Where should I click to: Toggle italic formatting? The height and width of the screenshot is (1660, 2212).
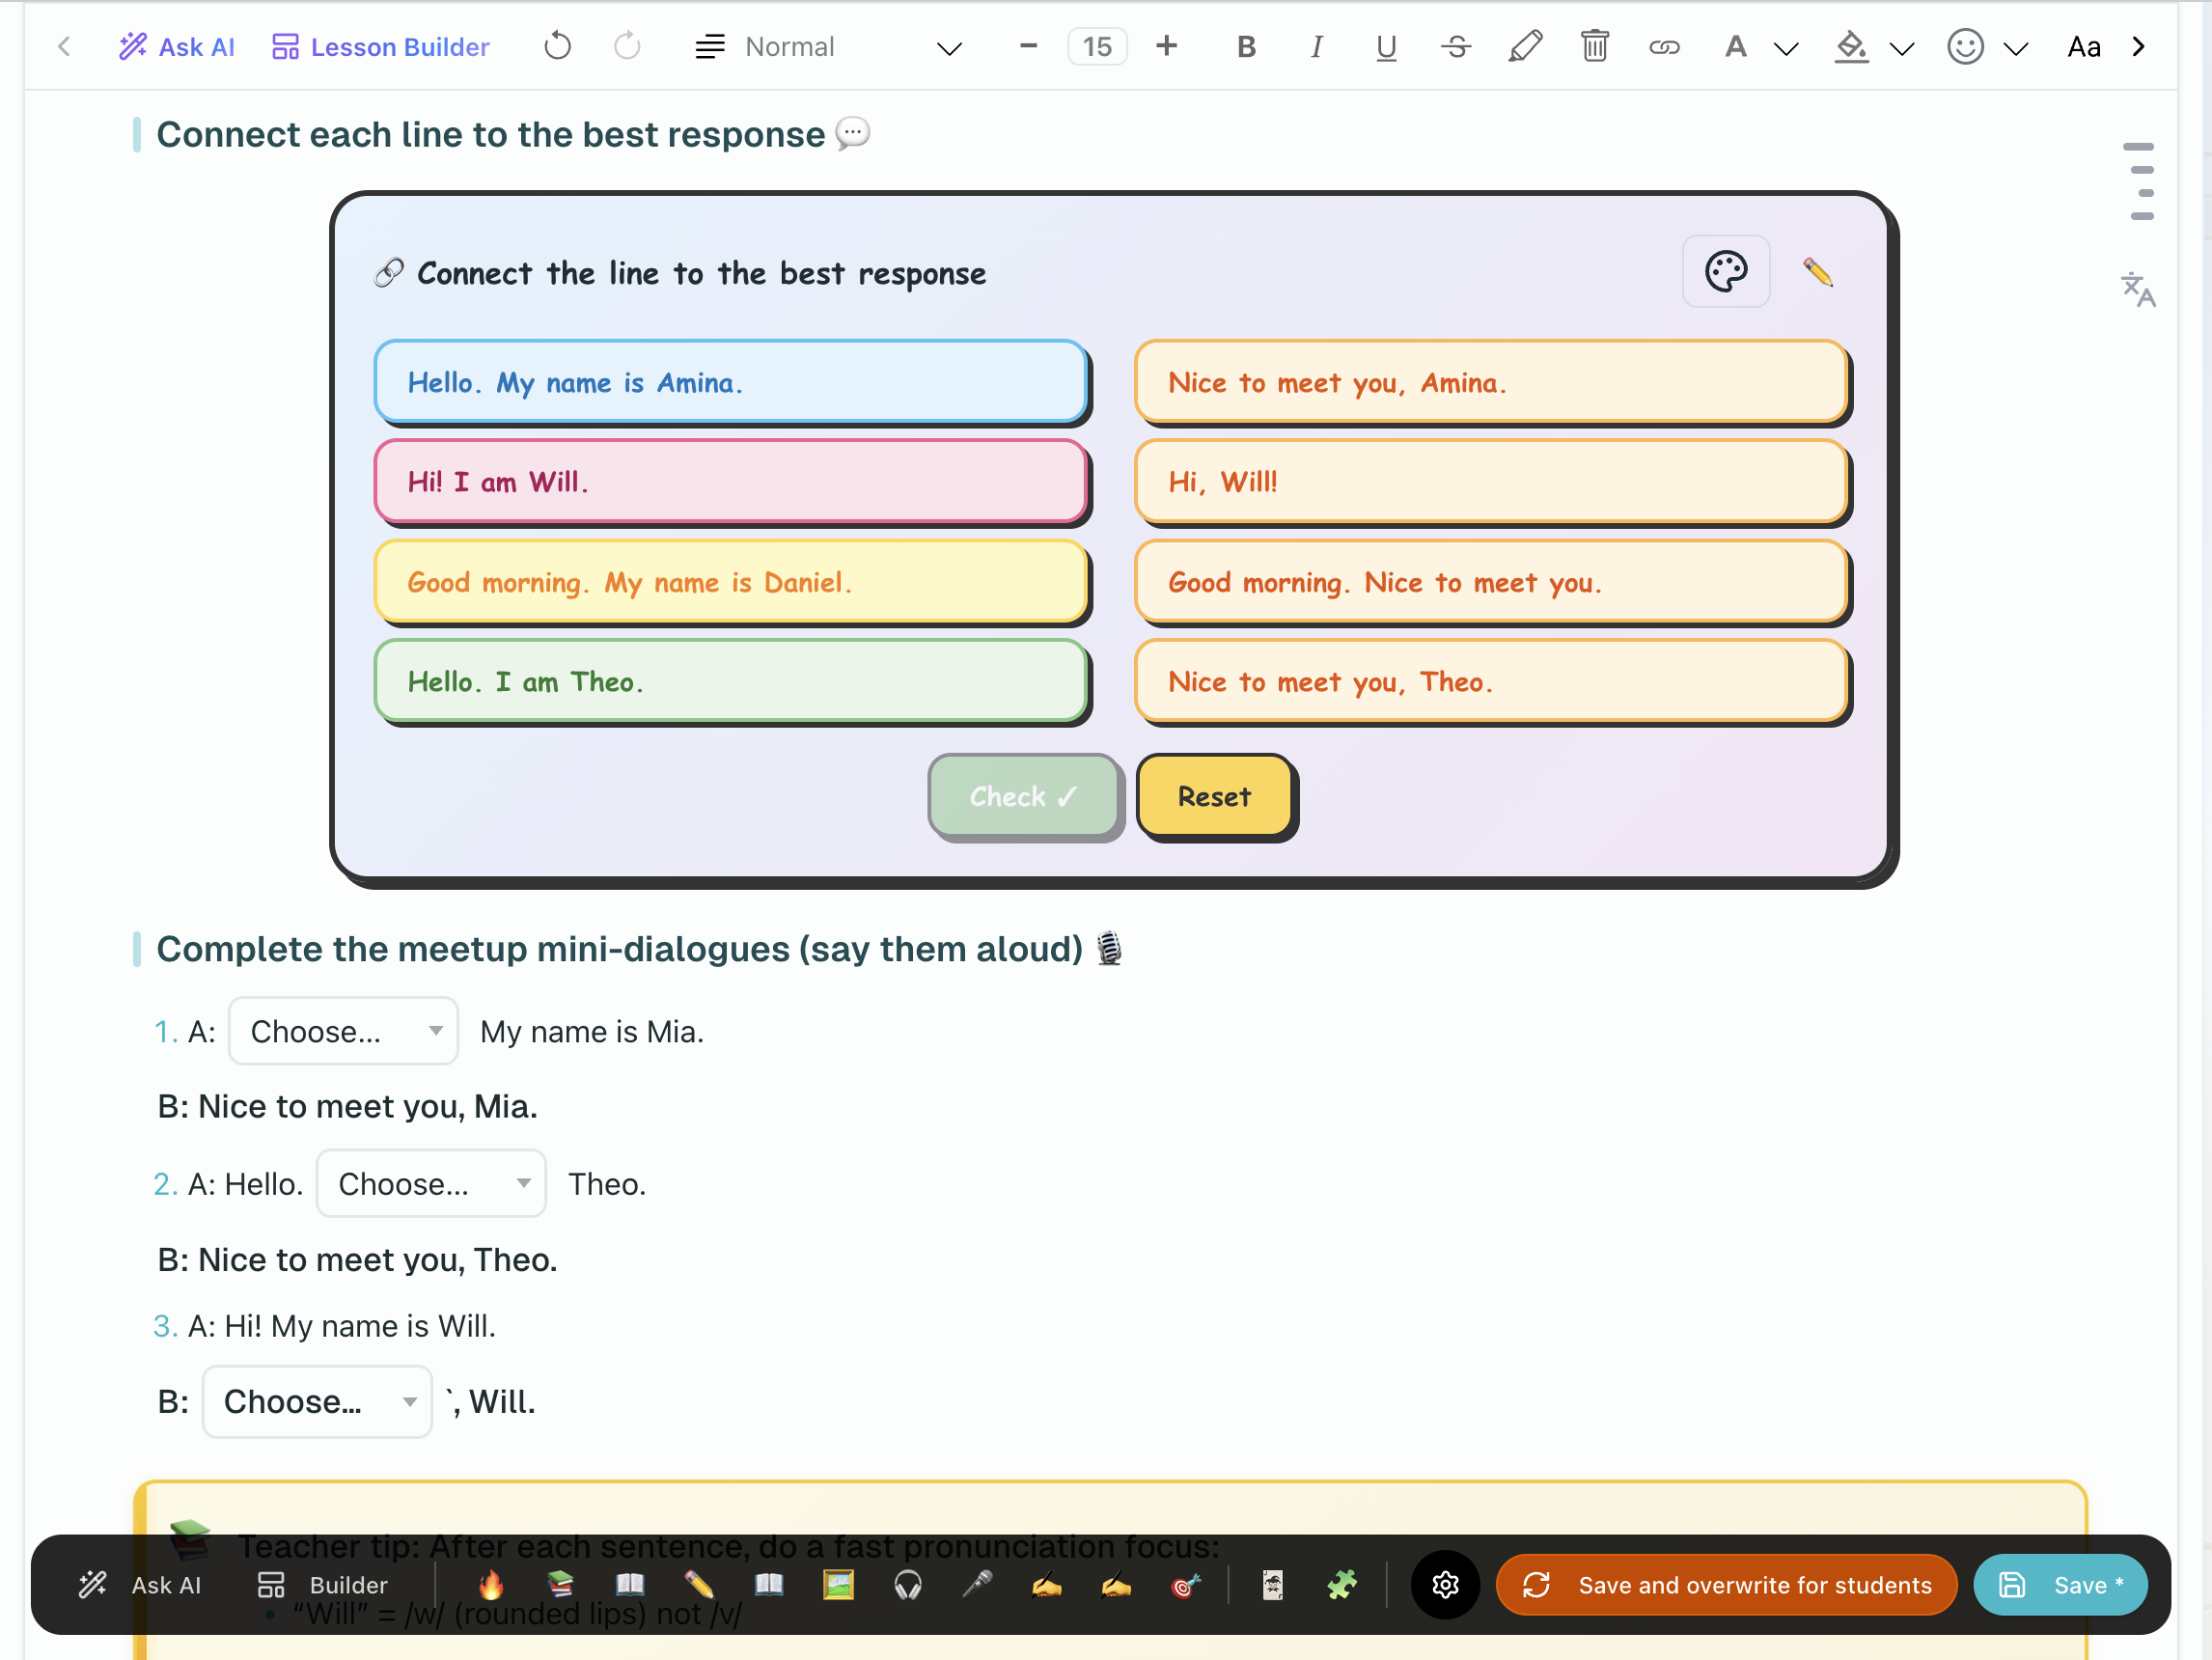click(x=1316, y=47)
